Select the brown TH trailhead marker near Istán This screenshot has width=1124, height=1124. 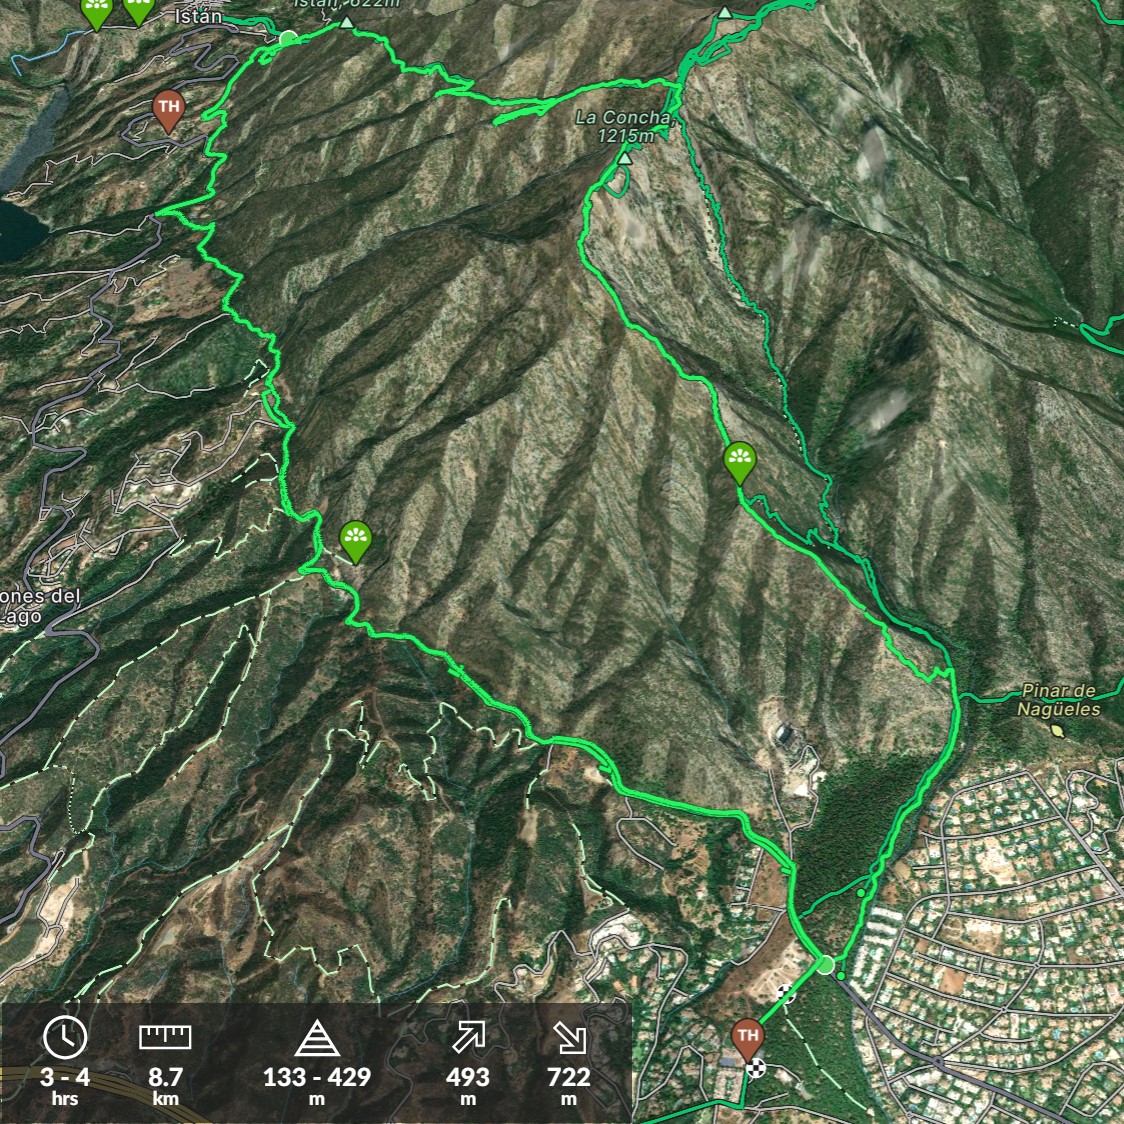[168, 111]
